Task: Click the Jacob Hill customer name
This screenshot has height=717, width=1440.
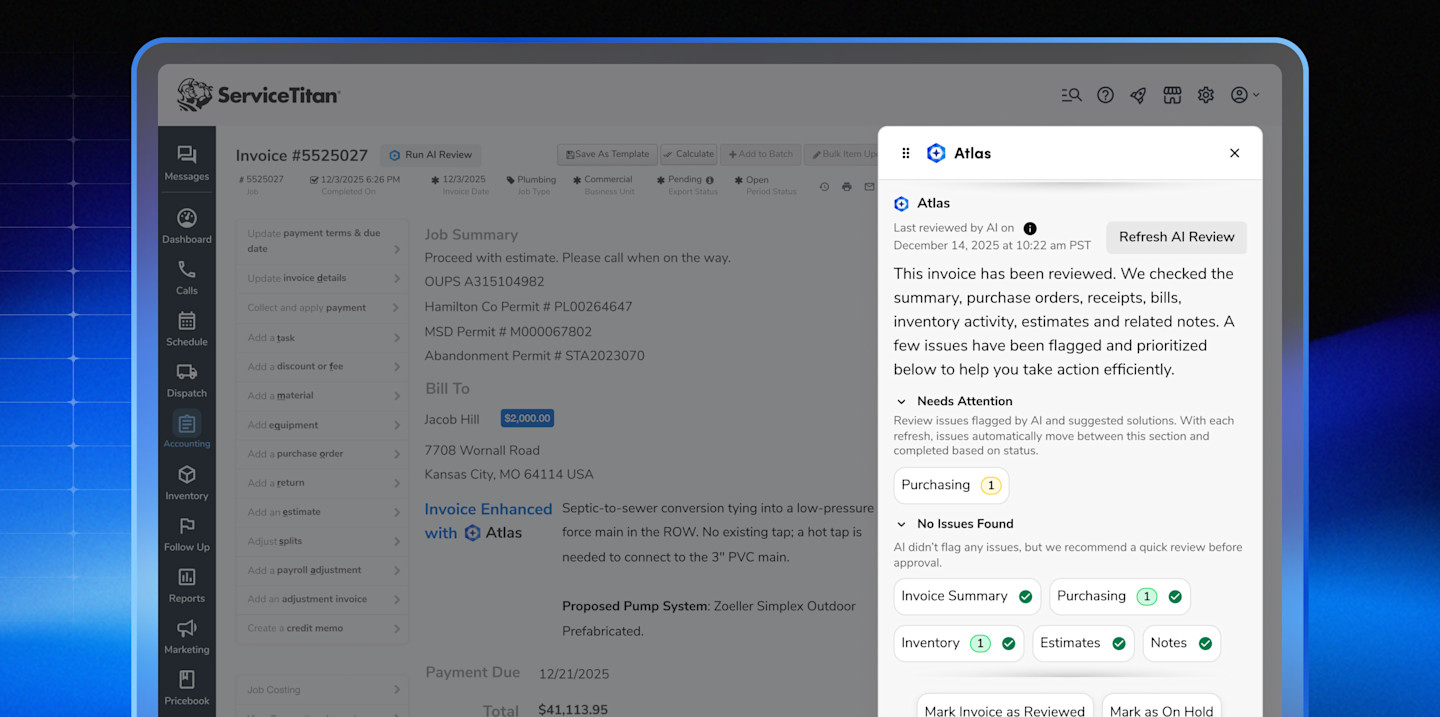Action: (x=452, y=420)
